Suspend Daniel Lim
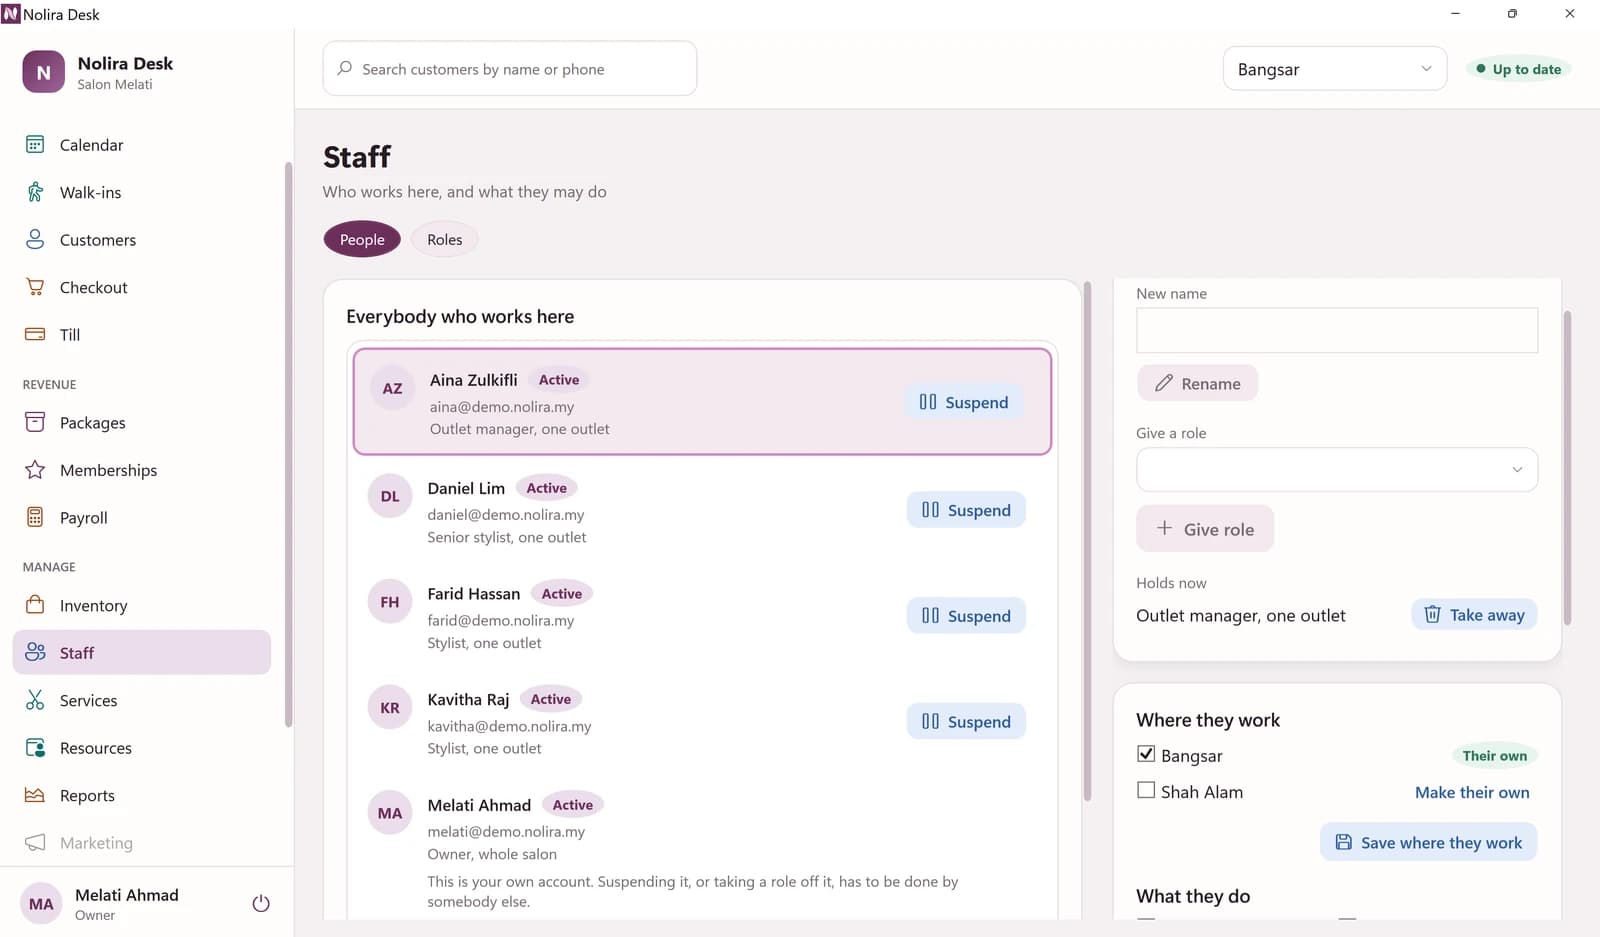Image resolution: width=1600 pixels, height=937 pixels. 966,510
